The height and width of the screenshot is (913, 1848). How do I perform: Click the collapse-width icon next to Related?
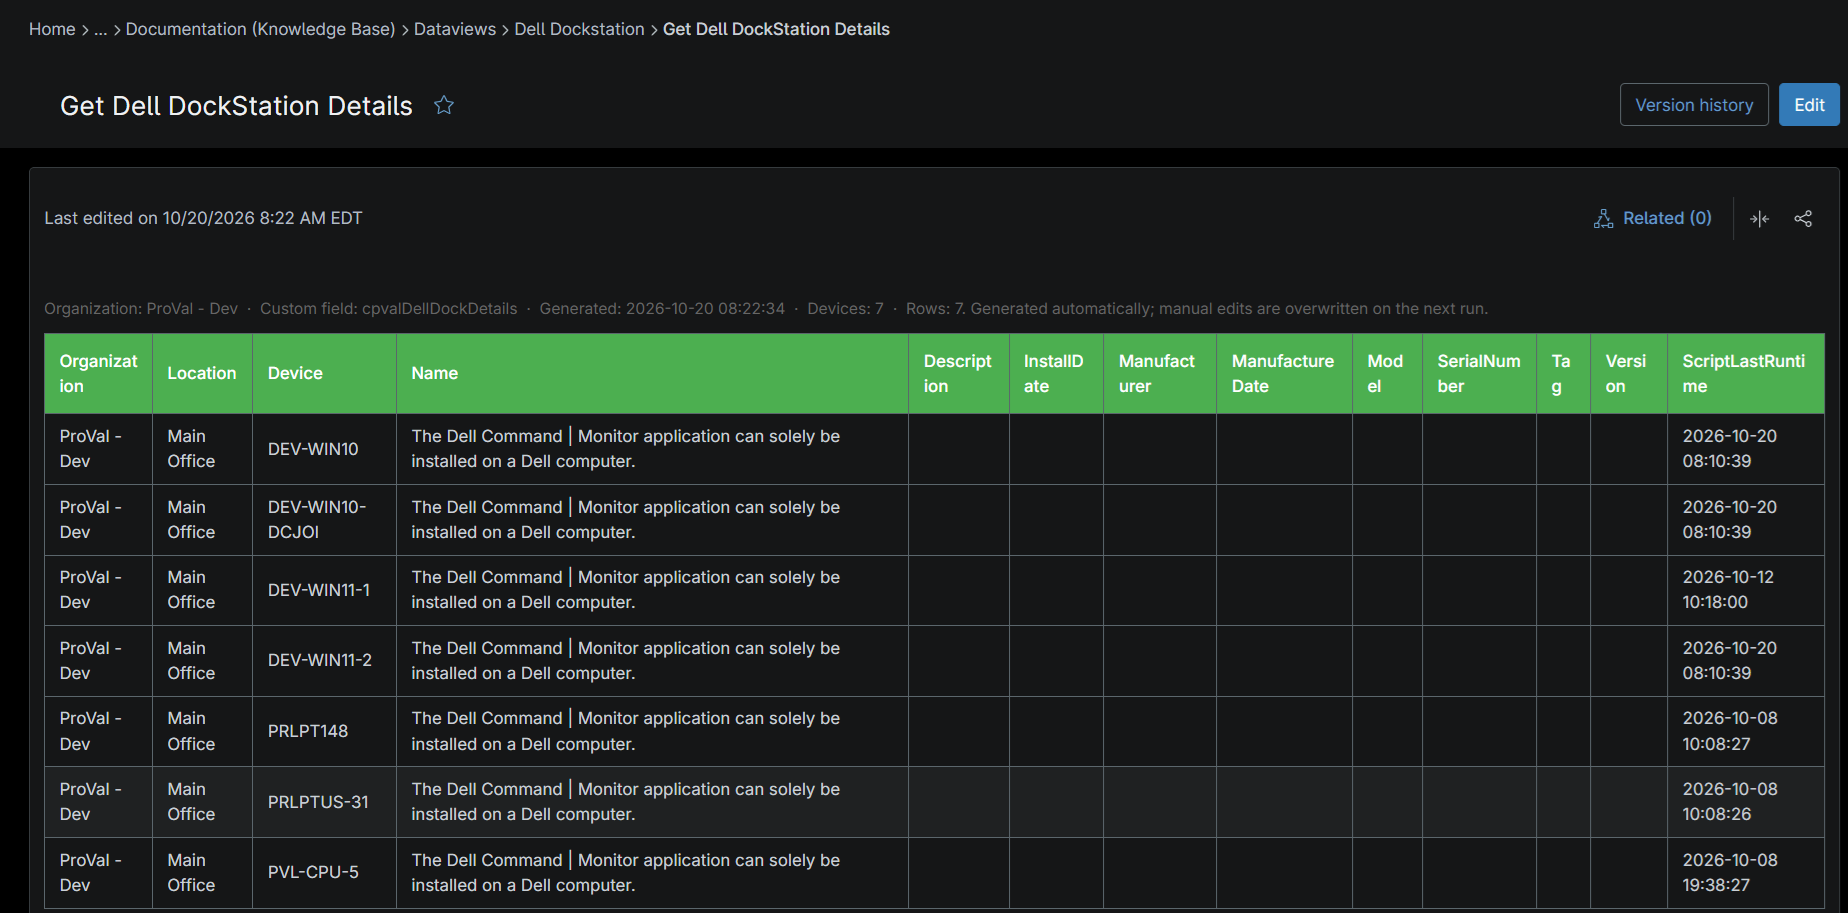pos(1760,219)
